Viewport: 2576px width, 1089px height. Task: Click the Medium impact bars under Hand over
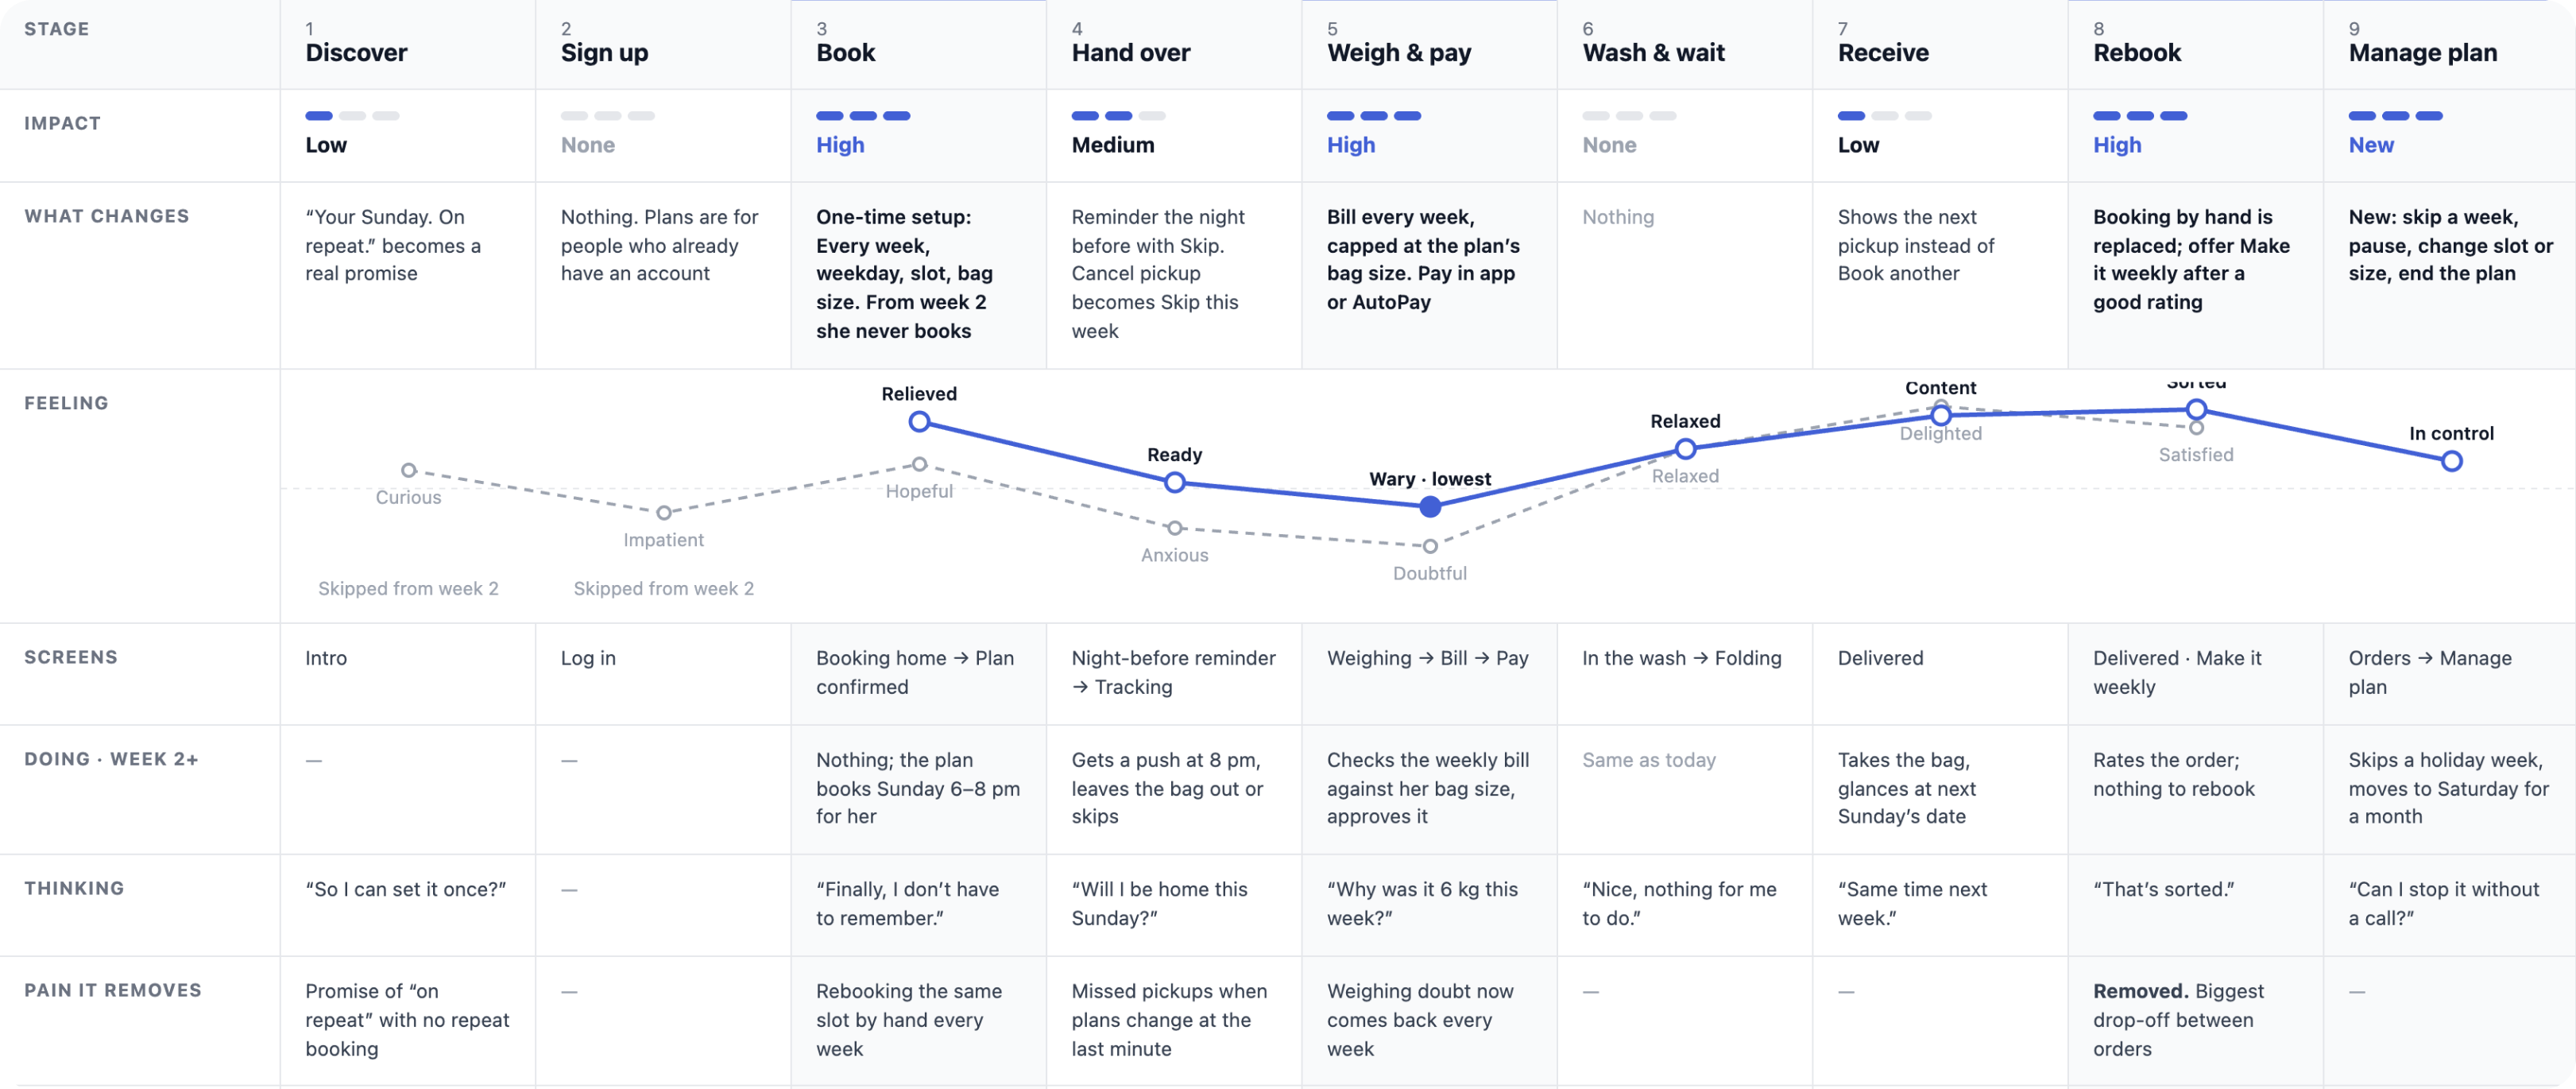point(1118,116)
